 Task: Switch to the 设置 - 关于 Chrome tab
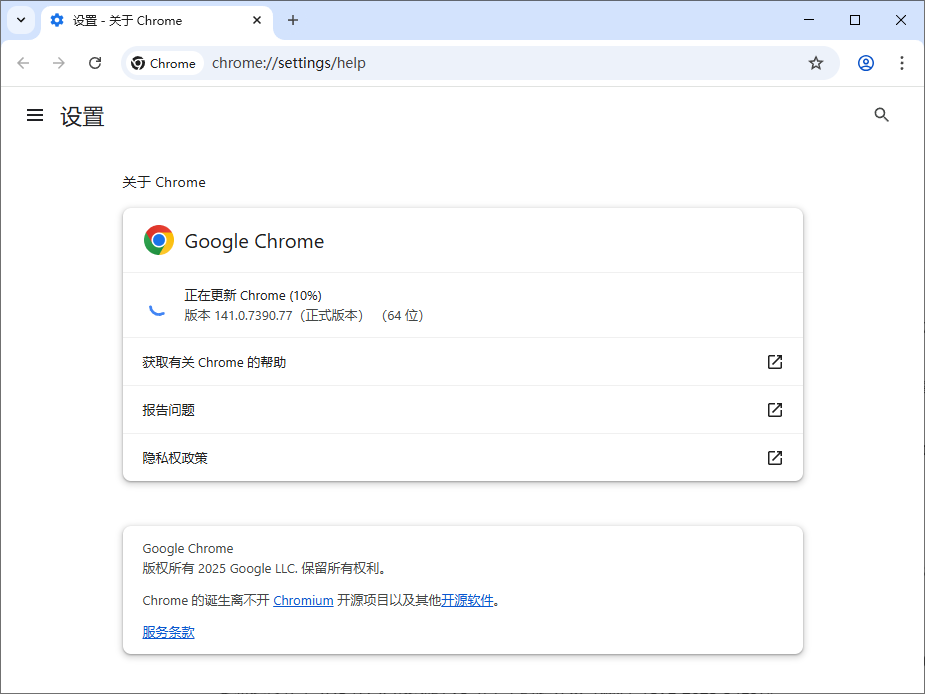point(140,20)
